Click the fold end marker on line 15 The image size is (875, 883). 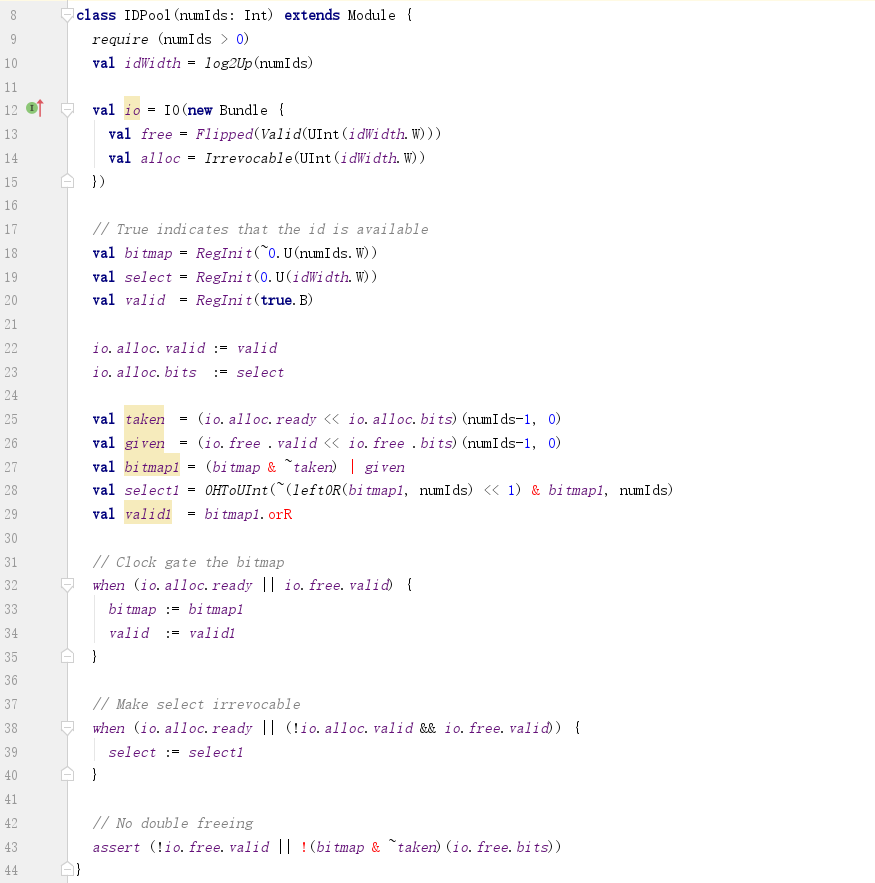pyautogui.click(x=67, y=181)
